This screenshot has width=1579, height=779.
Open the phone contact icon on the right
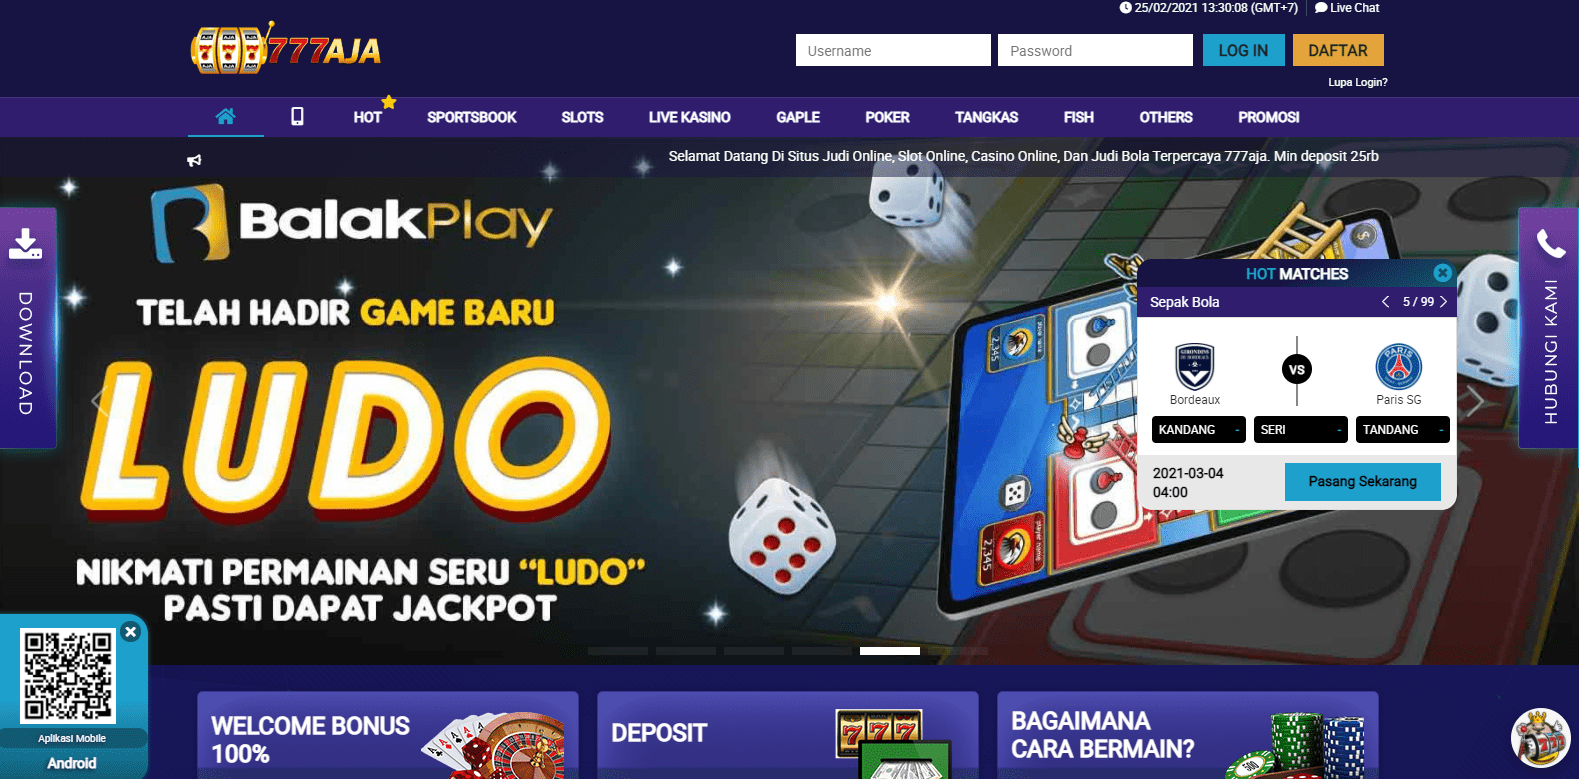1551,243
